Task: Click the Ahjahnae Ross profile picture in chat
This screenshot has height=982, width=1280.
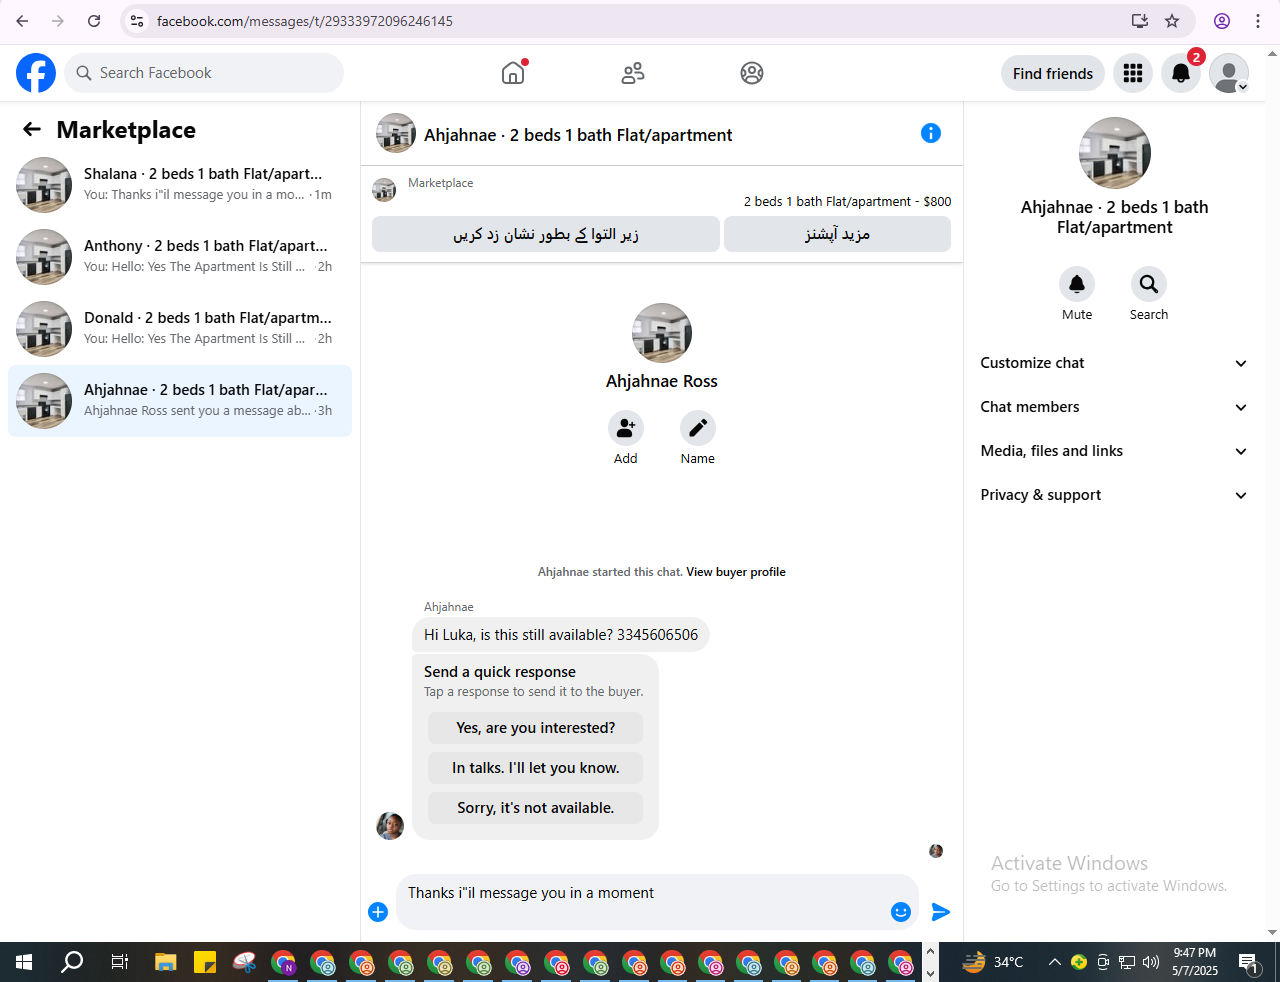Action: click(662, 333)
